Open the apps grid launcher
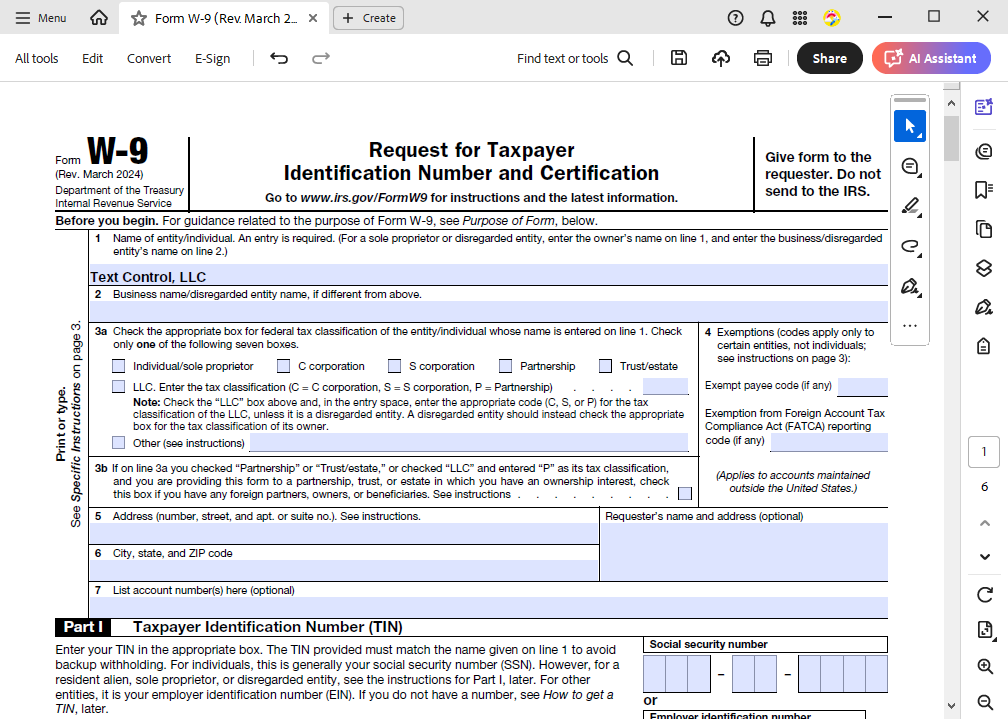Viewport: 1008px width, 719px height. click(x=800, y=18)
